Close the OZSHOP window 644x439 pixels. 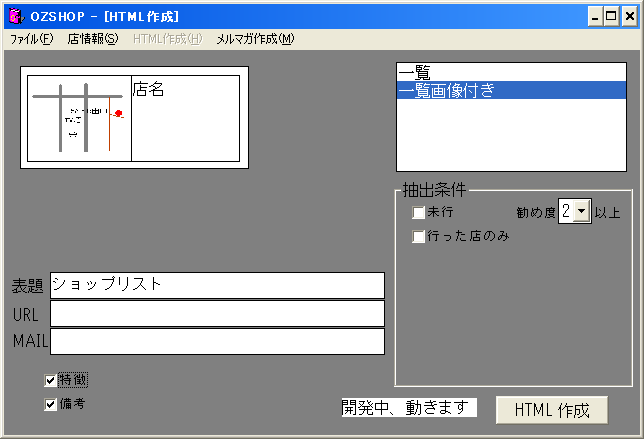coord(630,16)
